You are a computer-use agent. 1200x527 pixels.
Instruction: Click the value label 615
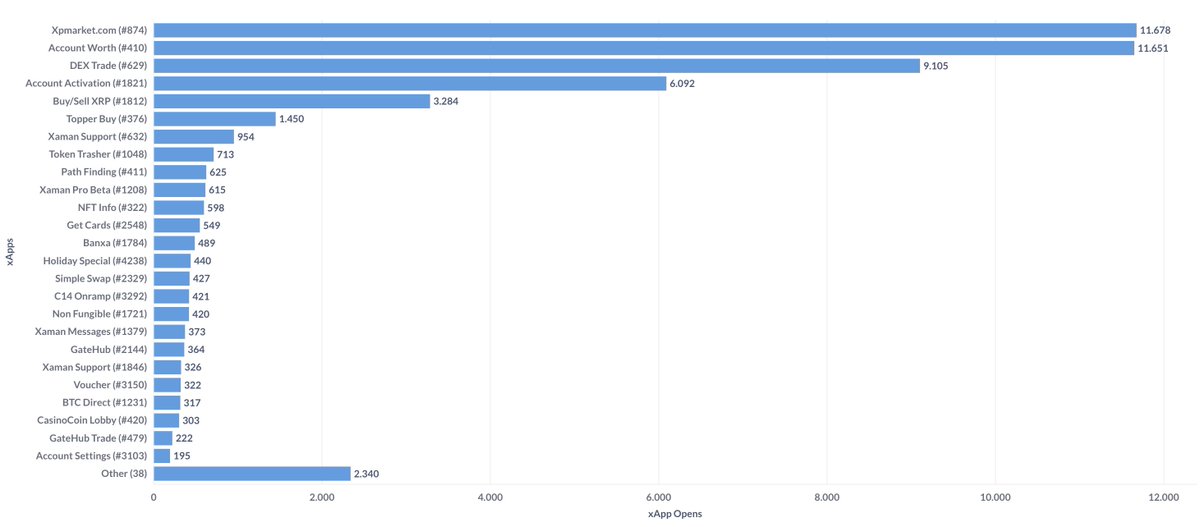[218, 190]
